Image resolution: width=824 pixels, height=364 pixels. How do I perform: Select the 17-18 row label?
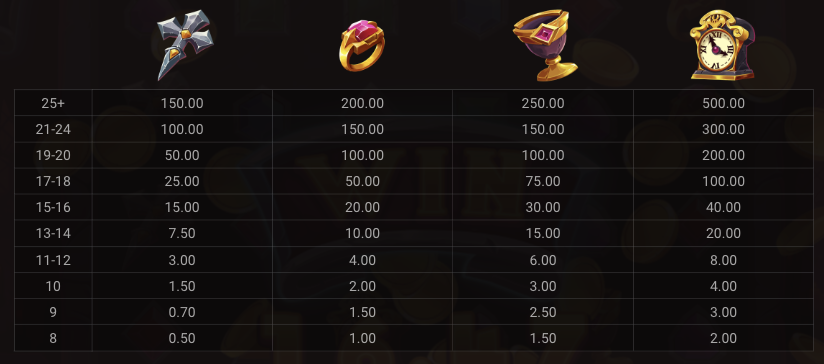click(x=53, y=181)
